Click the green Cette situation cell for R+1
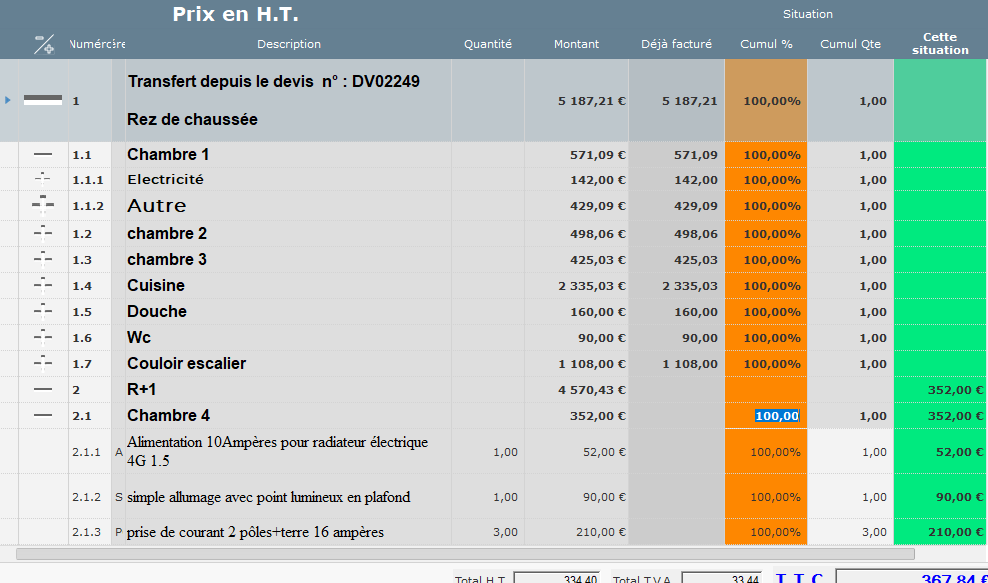 tap(940, 390)
